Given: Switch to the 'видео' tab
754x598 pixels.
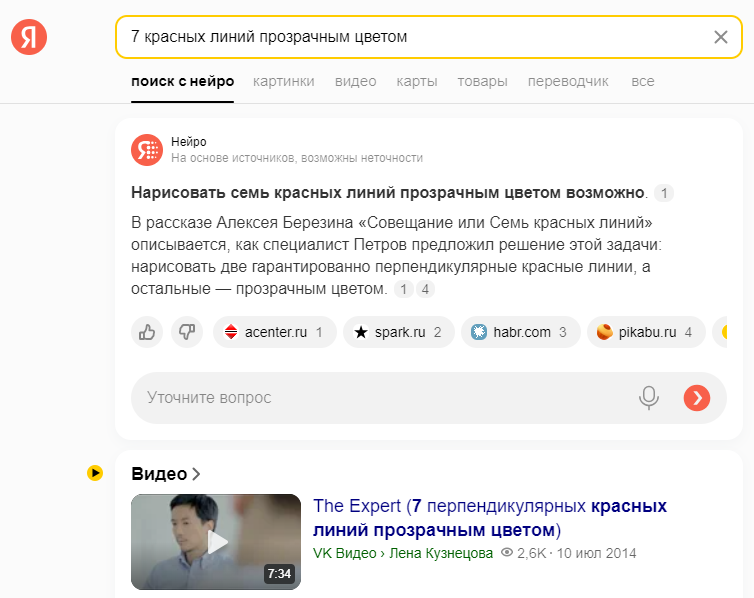Looking at the screenshot, I should [355, 81].
